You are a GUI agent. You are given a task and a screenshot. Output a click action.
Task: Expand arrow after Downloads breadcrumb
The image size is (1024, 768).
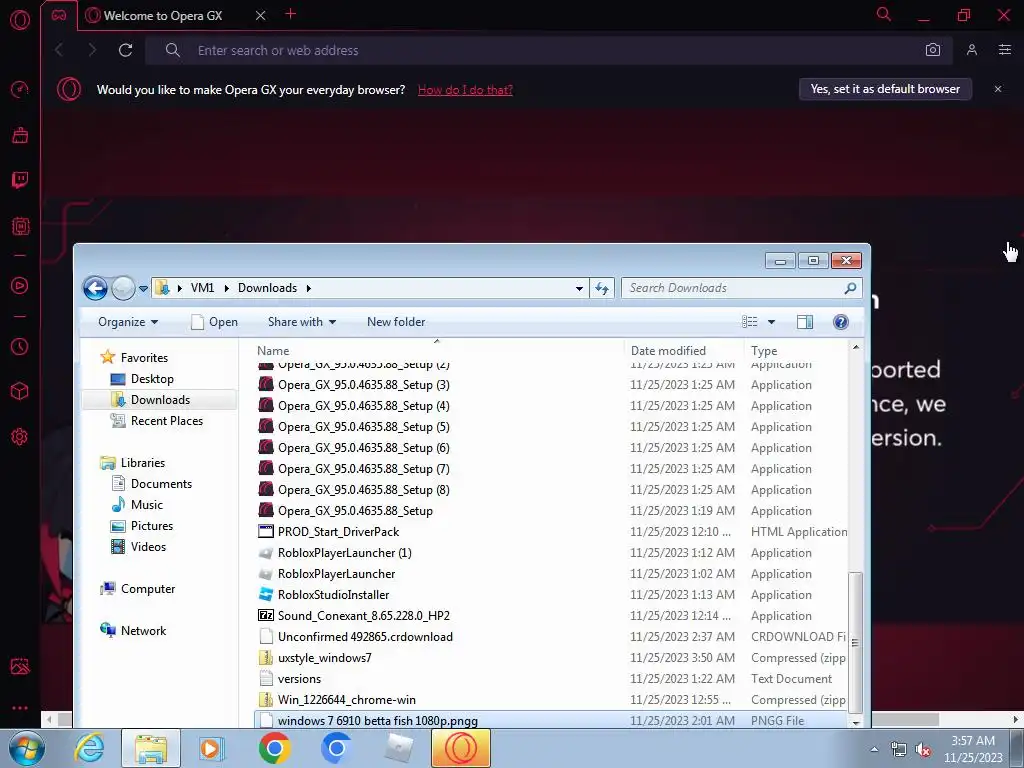point(308,288)
